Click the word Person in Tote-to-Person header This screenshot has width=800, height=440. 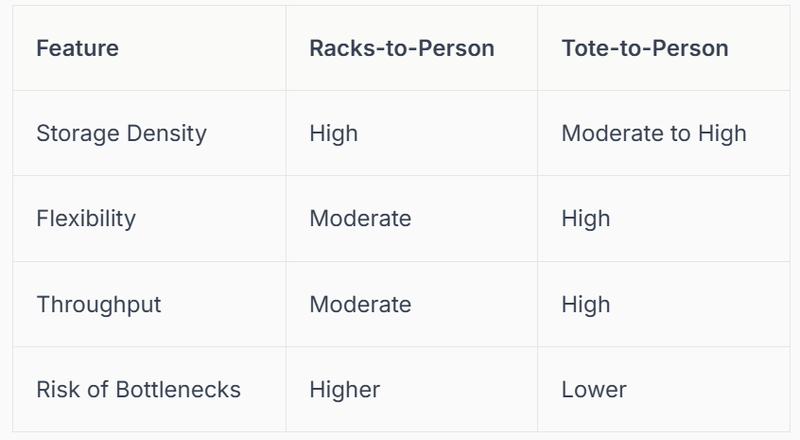coord(692,48)
